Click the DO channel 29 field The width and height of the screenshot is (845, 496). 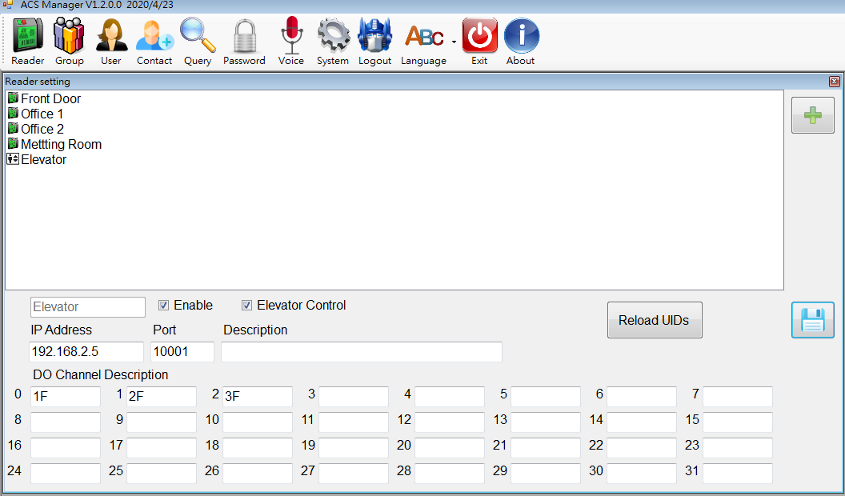(x=545, y=473)
